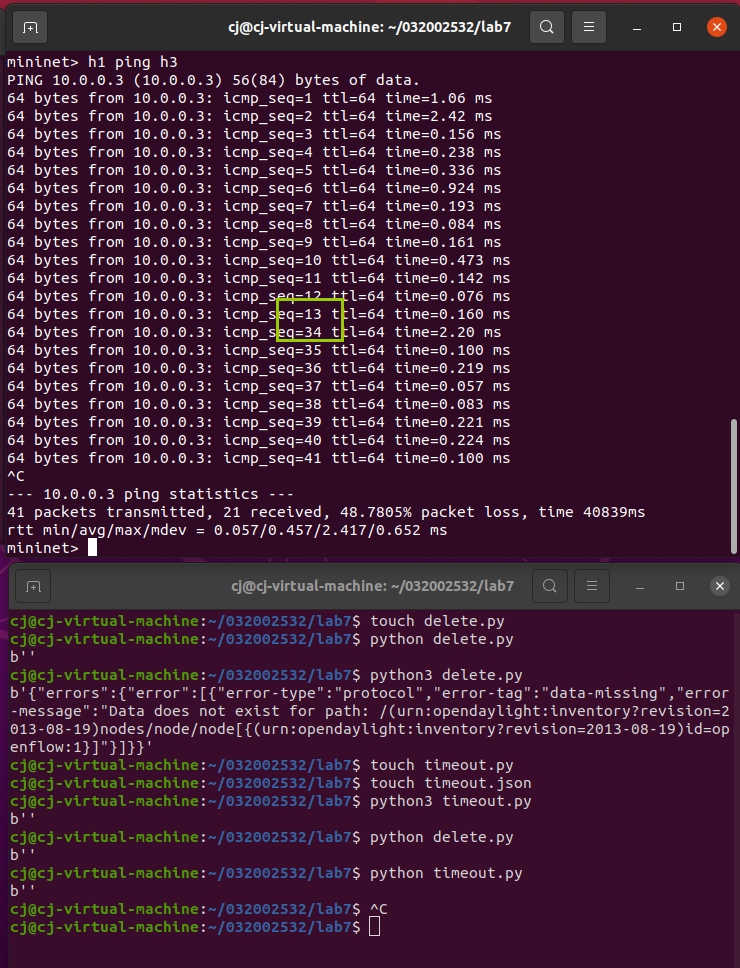Click '--- 10.0.0.3 ping statistics ---' line

(x=151, y=494)
